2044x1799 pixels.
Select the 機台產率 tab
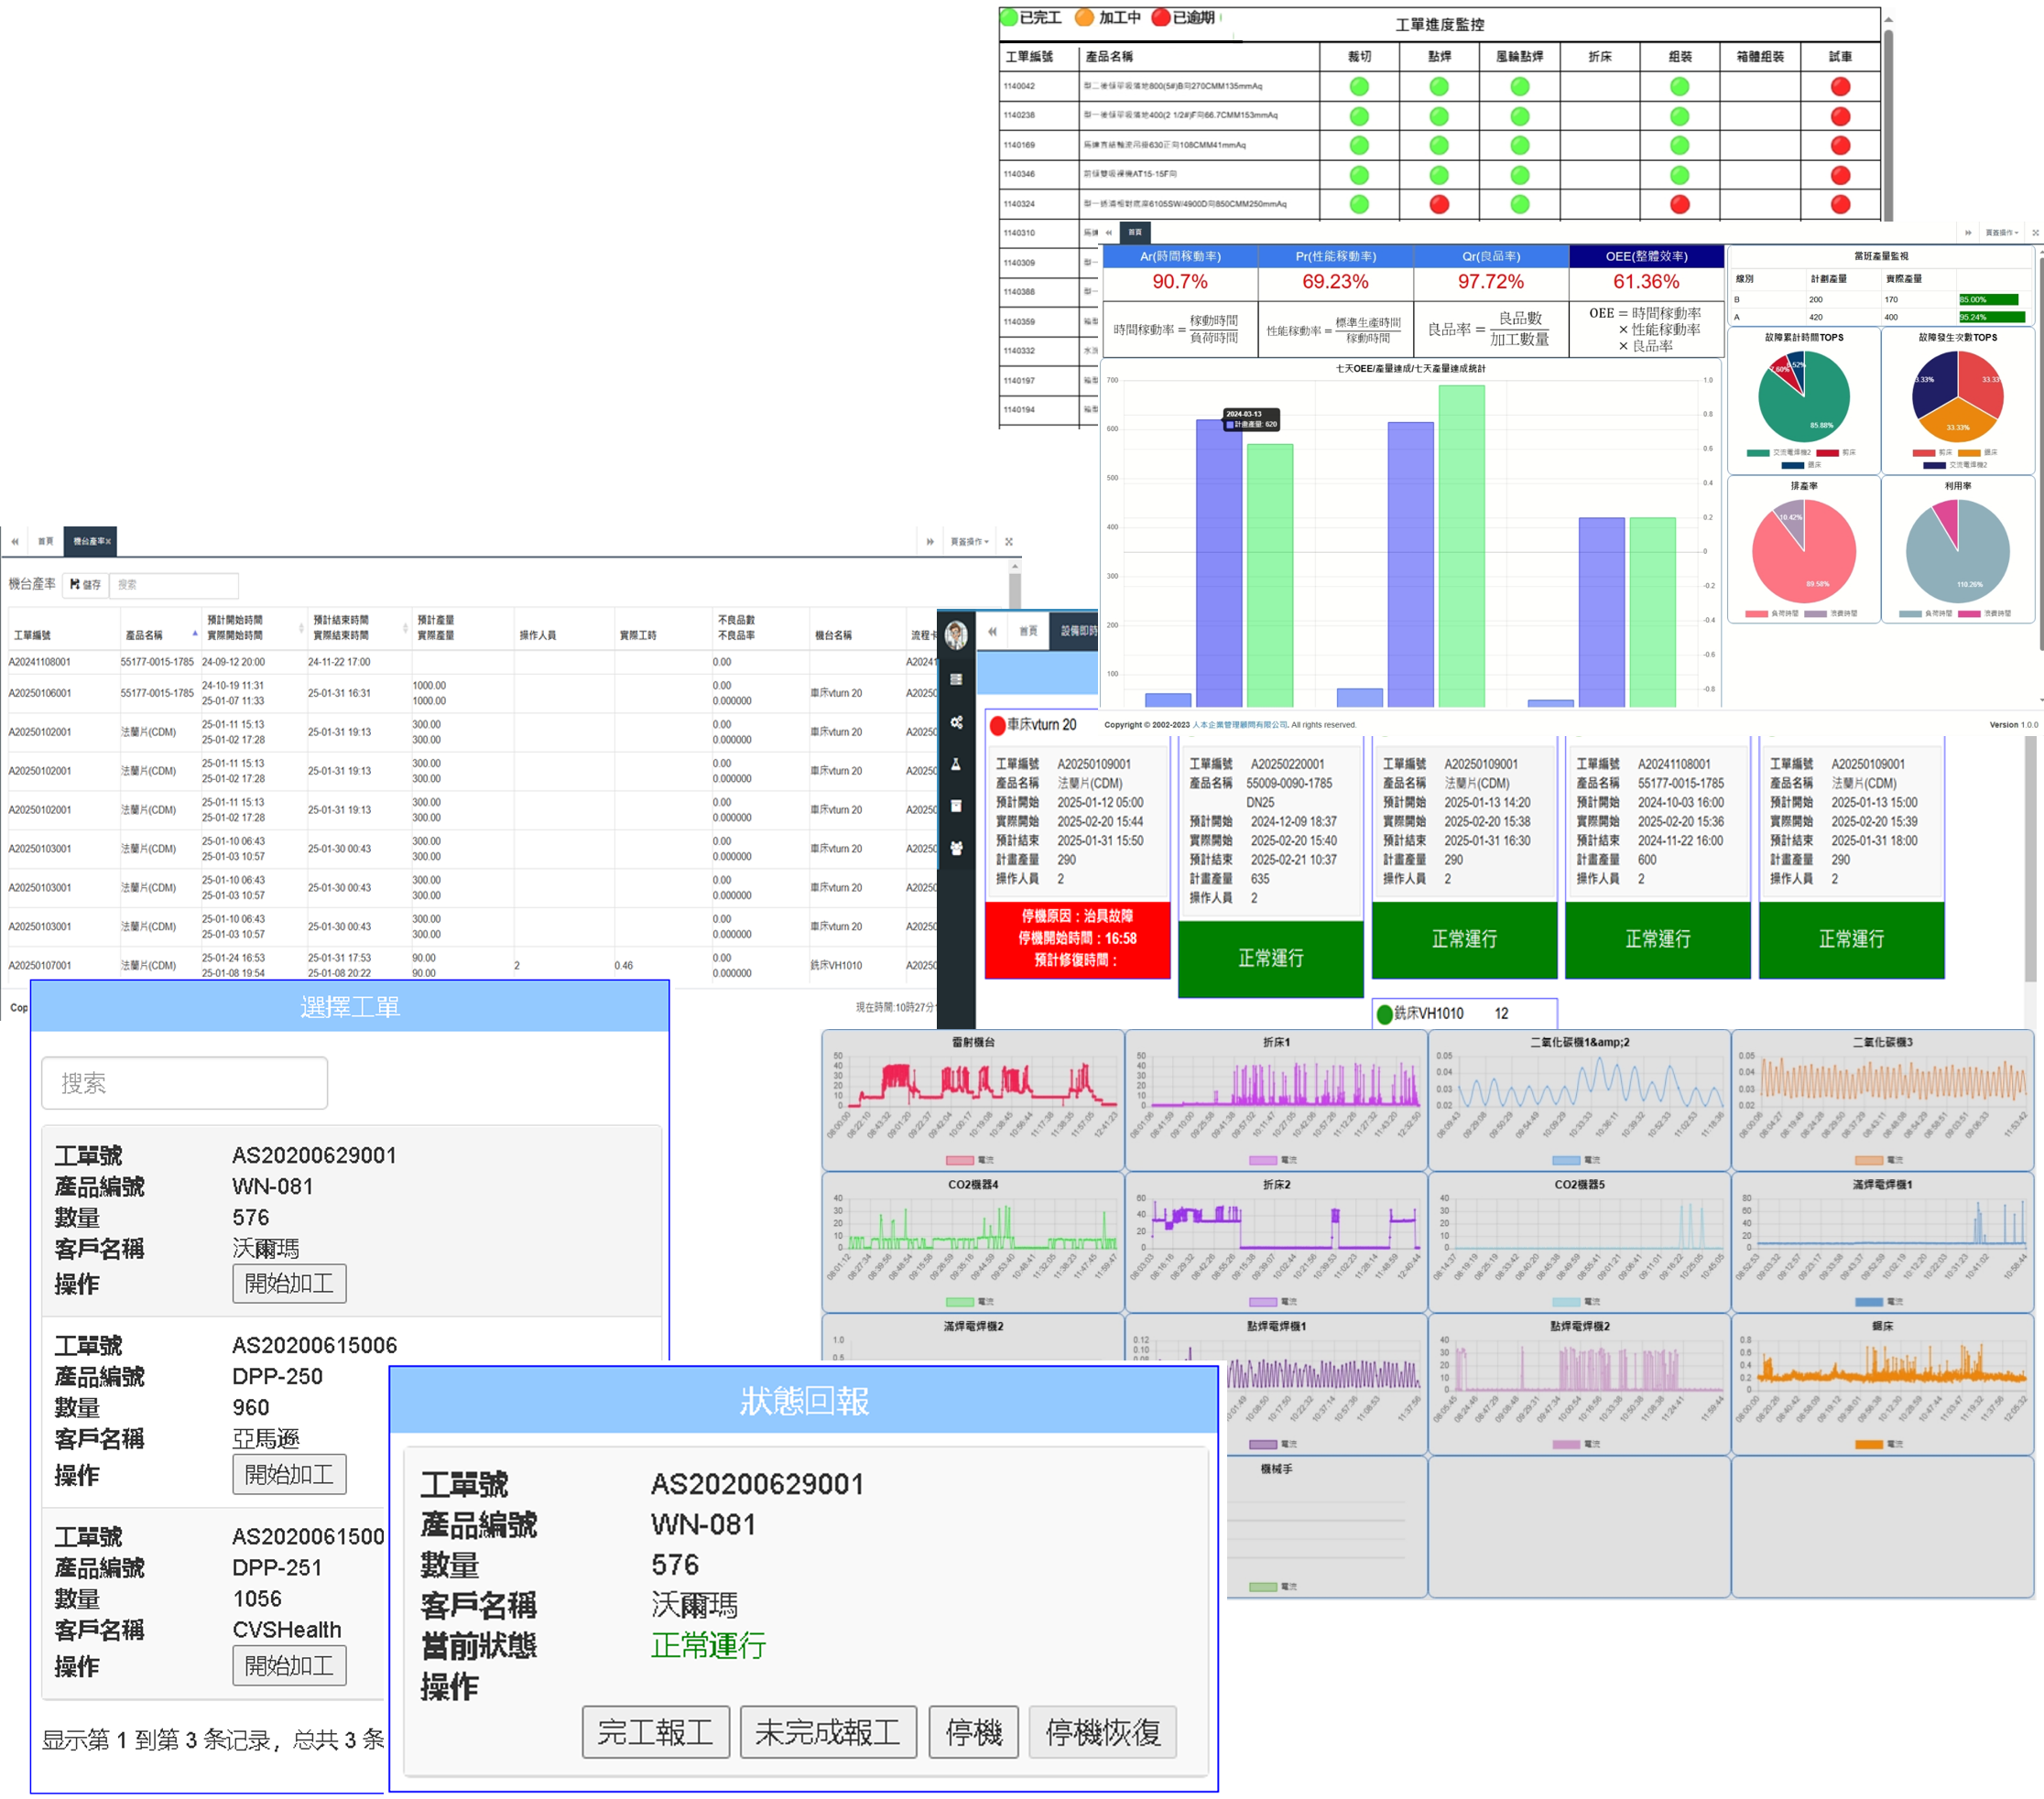click(88, 542)
